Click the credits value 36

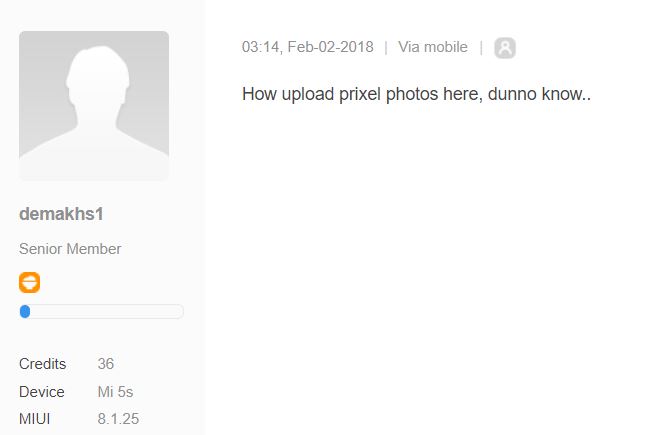click(106, 364)
